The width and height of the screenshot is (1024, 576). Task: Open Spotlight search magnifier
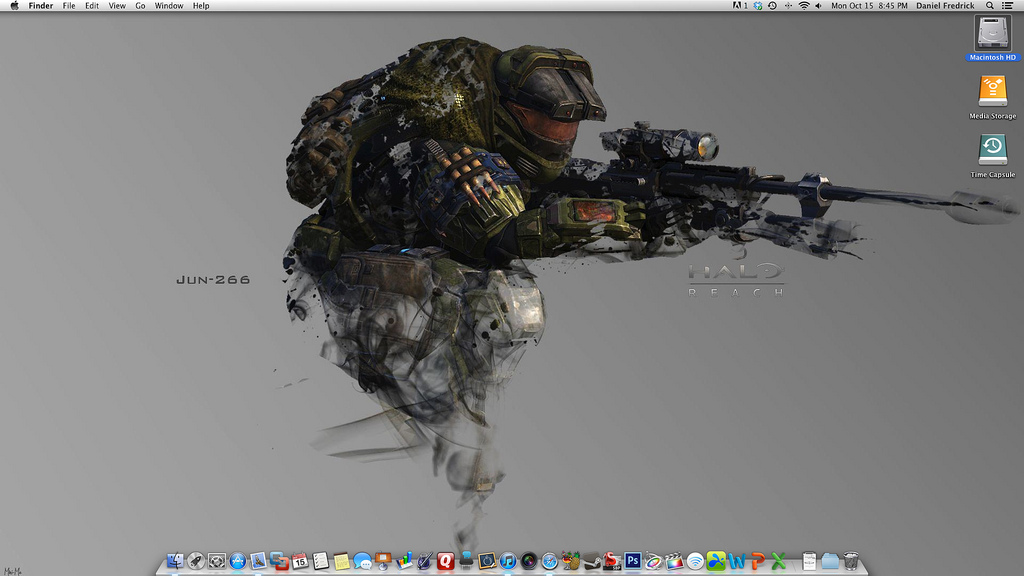point(990,5)
